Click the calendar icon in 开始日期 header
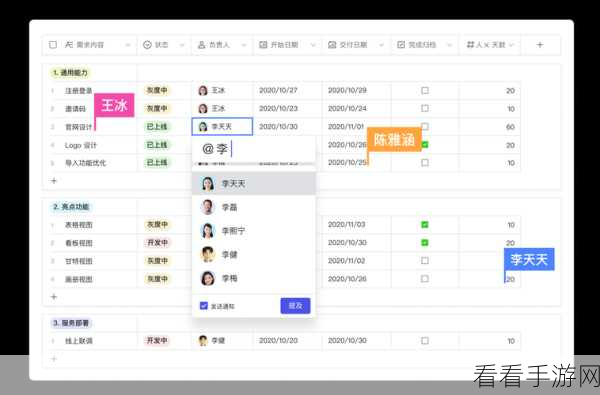The image size is (600, 395). click(x=263, y=45)
